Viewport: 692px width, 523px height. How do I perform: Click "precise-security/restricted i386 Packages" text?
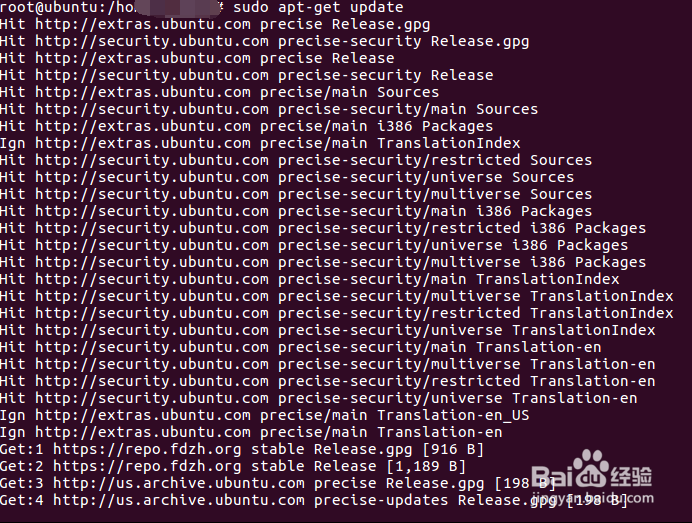pos(462,228)
